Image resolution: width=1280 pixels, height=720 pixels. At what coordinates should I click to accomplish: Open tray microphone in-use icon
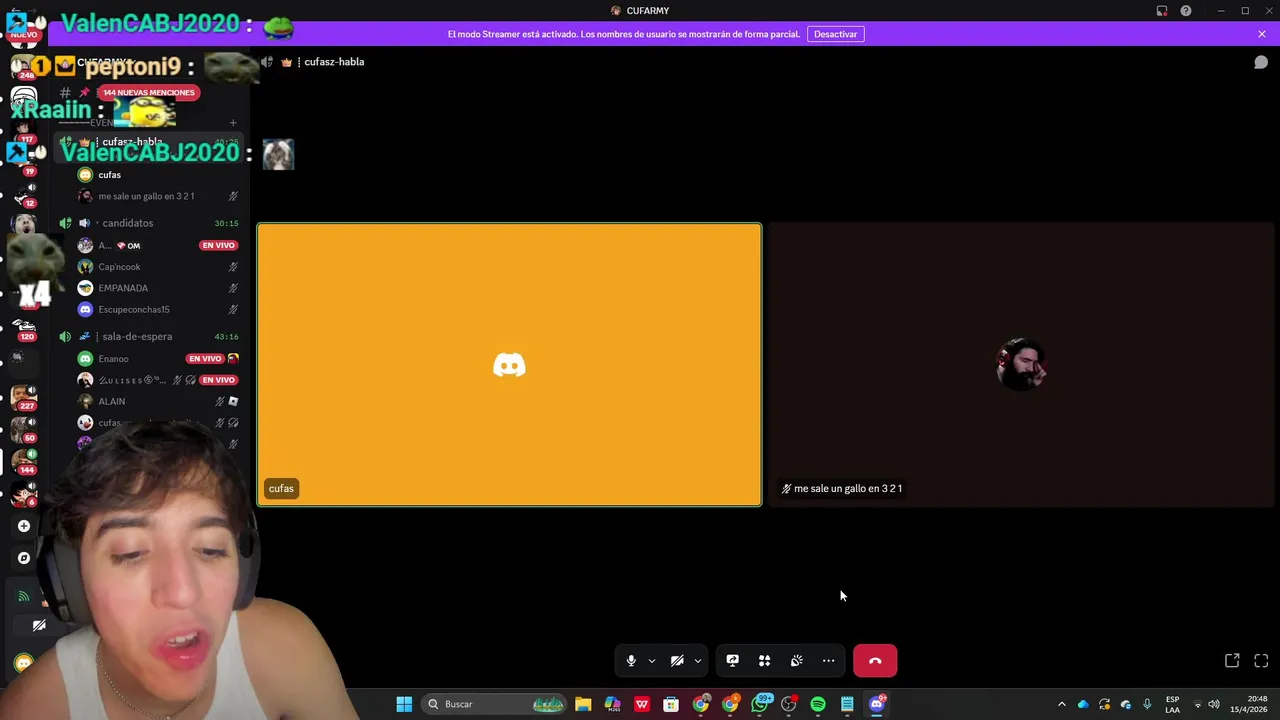point(1147,704)
